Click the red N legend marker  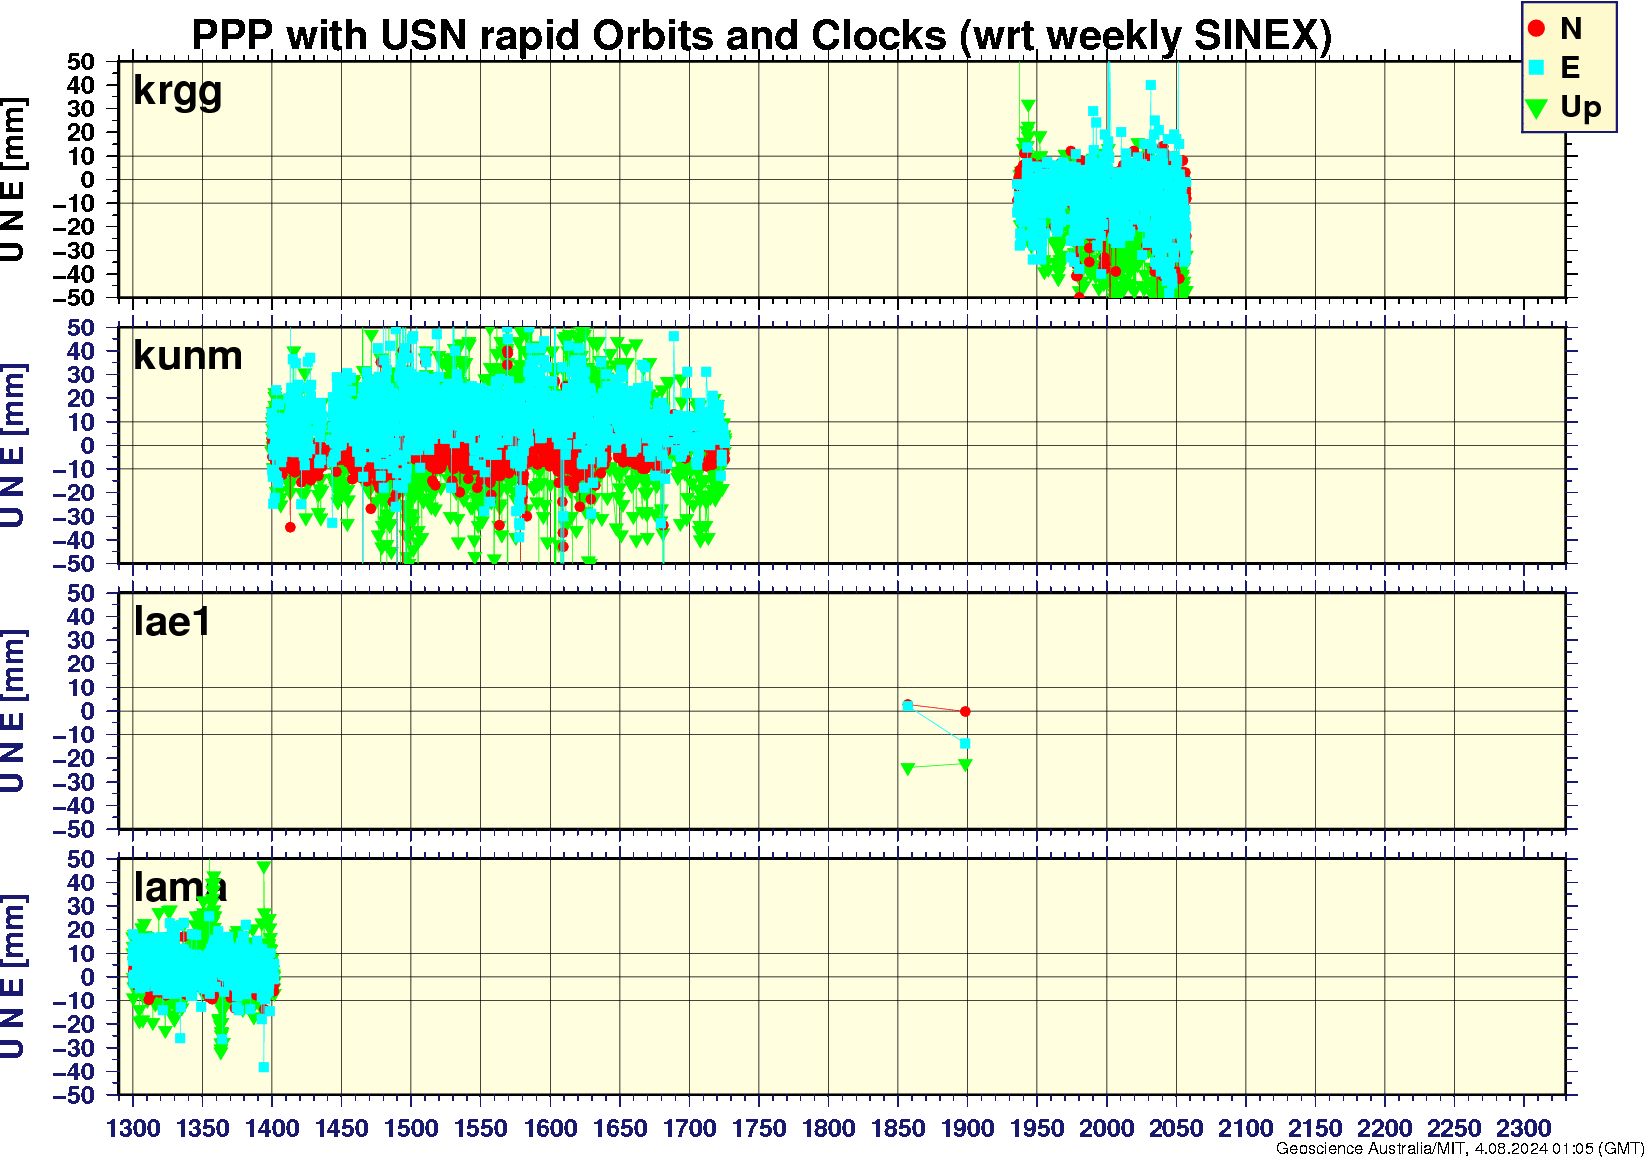click(x=1537, y=29)
